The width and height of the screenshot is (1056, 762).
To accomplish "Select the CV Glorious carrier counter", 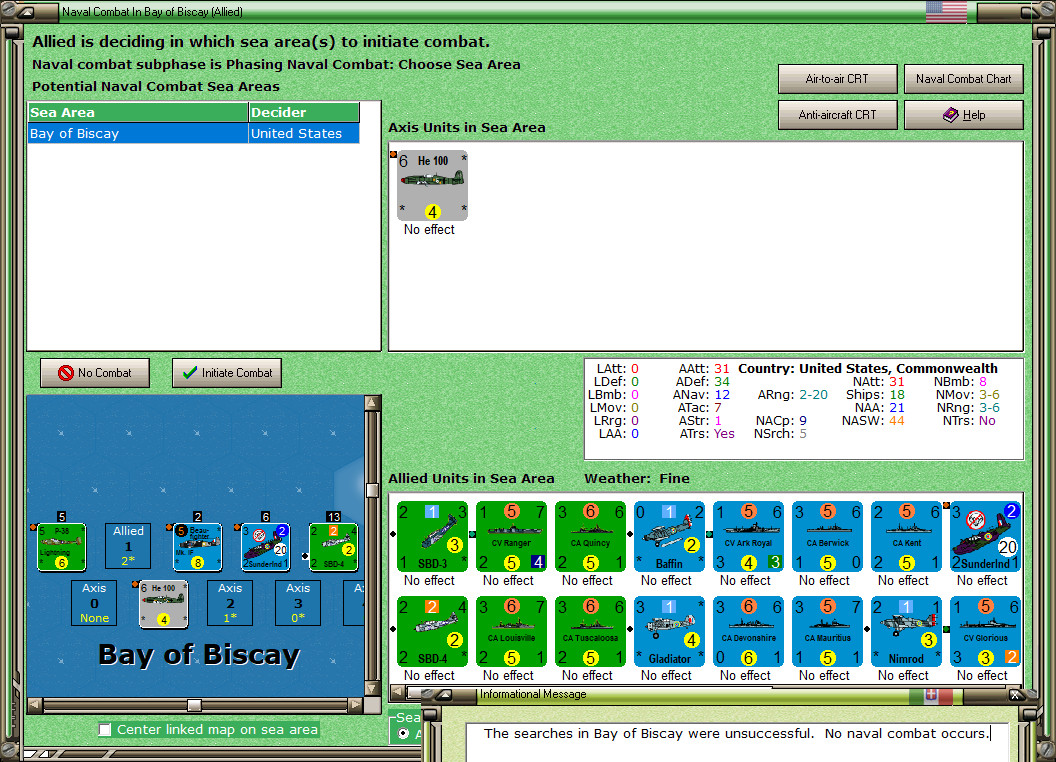I will pyautogui.click(x=985, y=631).
